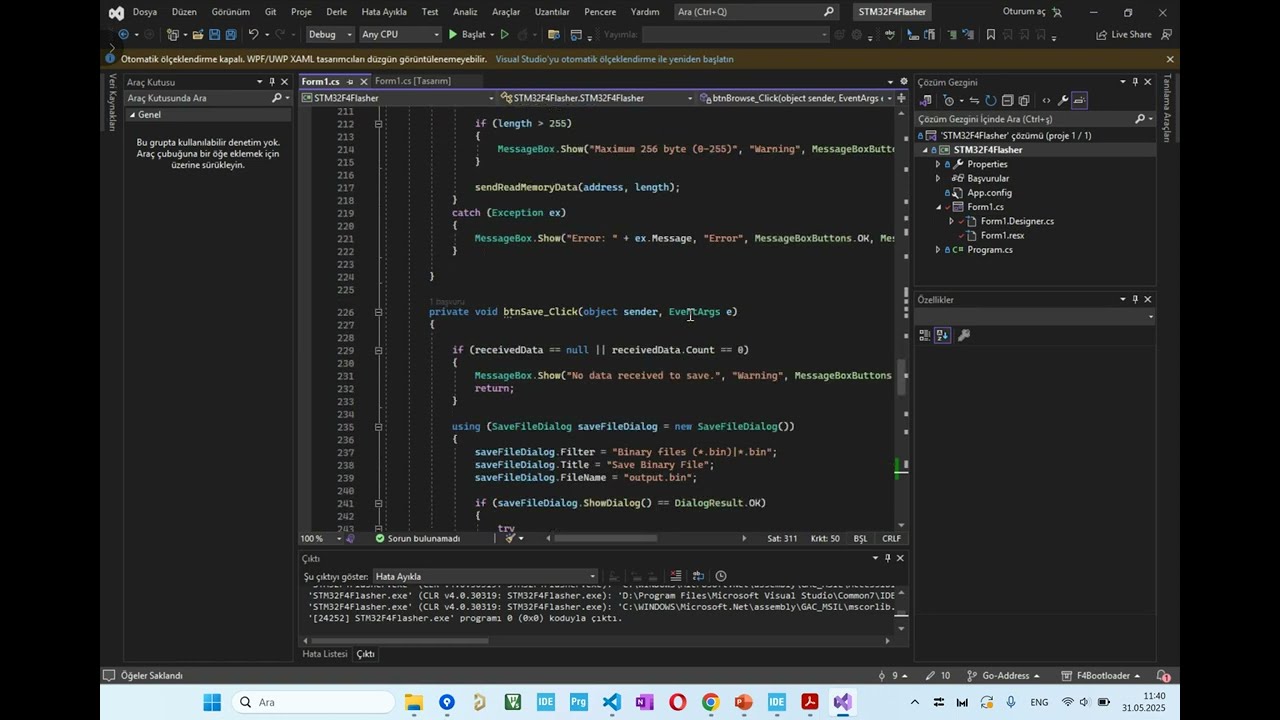This screenshot has height=720, width=1280.
Task: Click the F4Bootloader repository in status bar
Action: point(1102,676)
